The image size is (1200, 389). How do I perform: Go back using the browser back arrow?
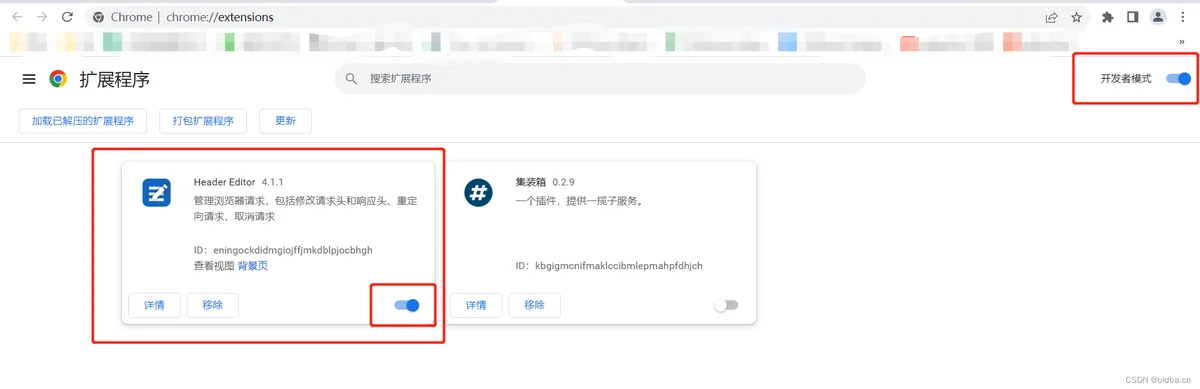(x=18, y=17)
